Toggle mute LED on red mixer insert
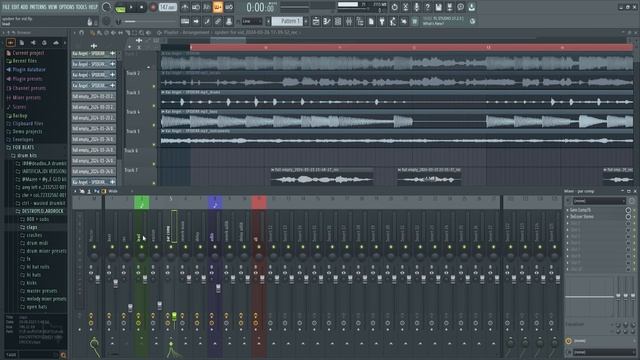The height and width of the screenshot is (360, 640). [x=259, y=247]
